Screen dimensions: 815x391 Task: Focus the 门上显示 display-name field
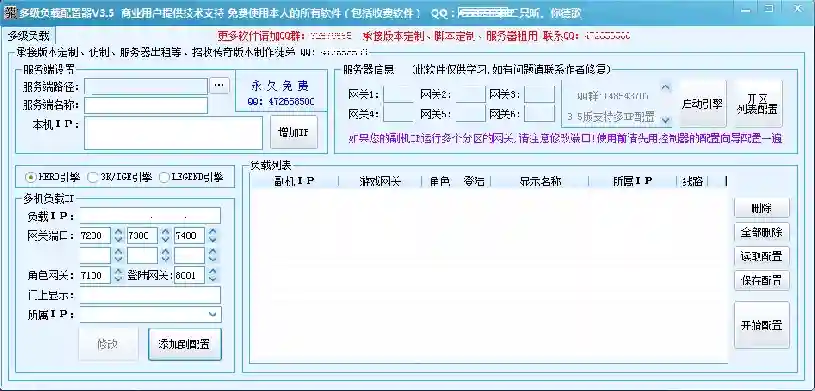(x=150, y=295)
